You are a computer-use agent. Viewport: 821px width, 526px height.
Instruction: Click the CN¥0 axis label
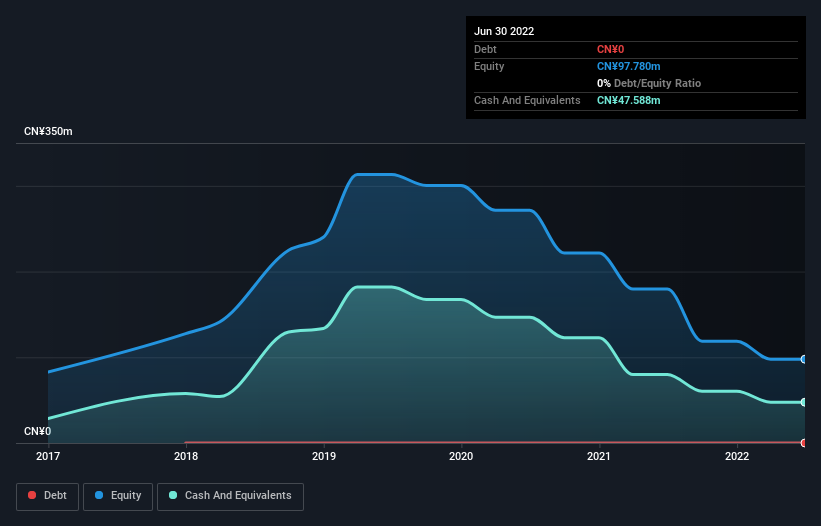click(38, 431)
